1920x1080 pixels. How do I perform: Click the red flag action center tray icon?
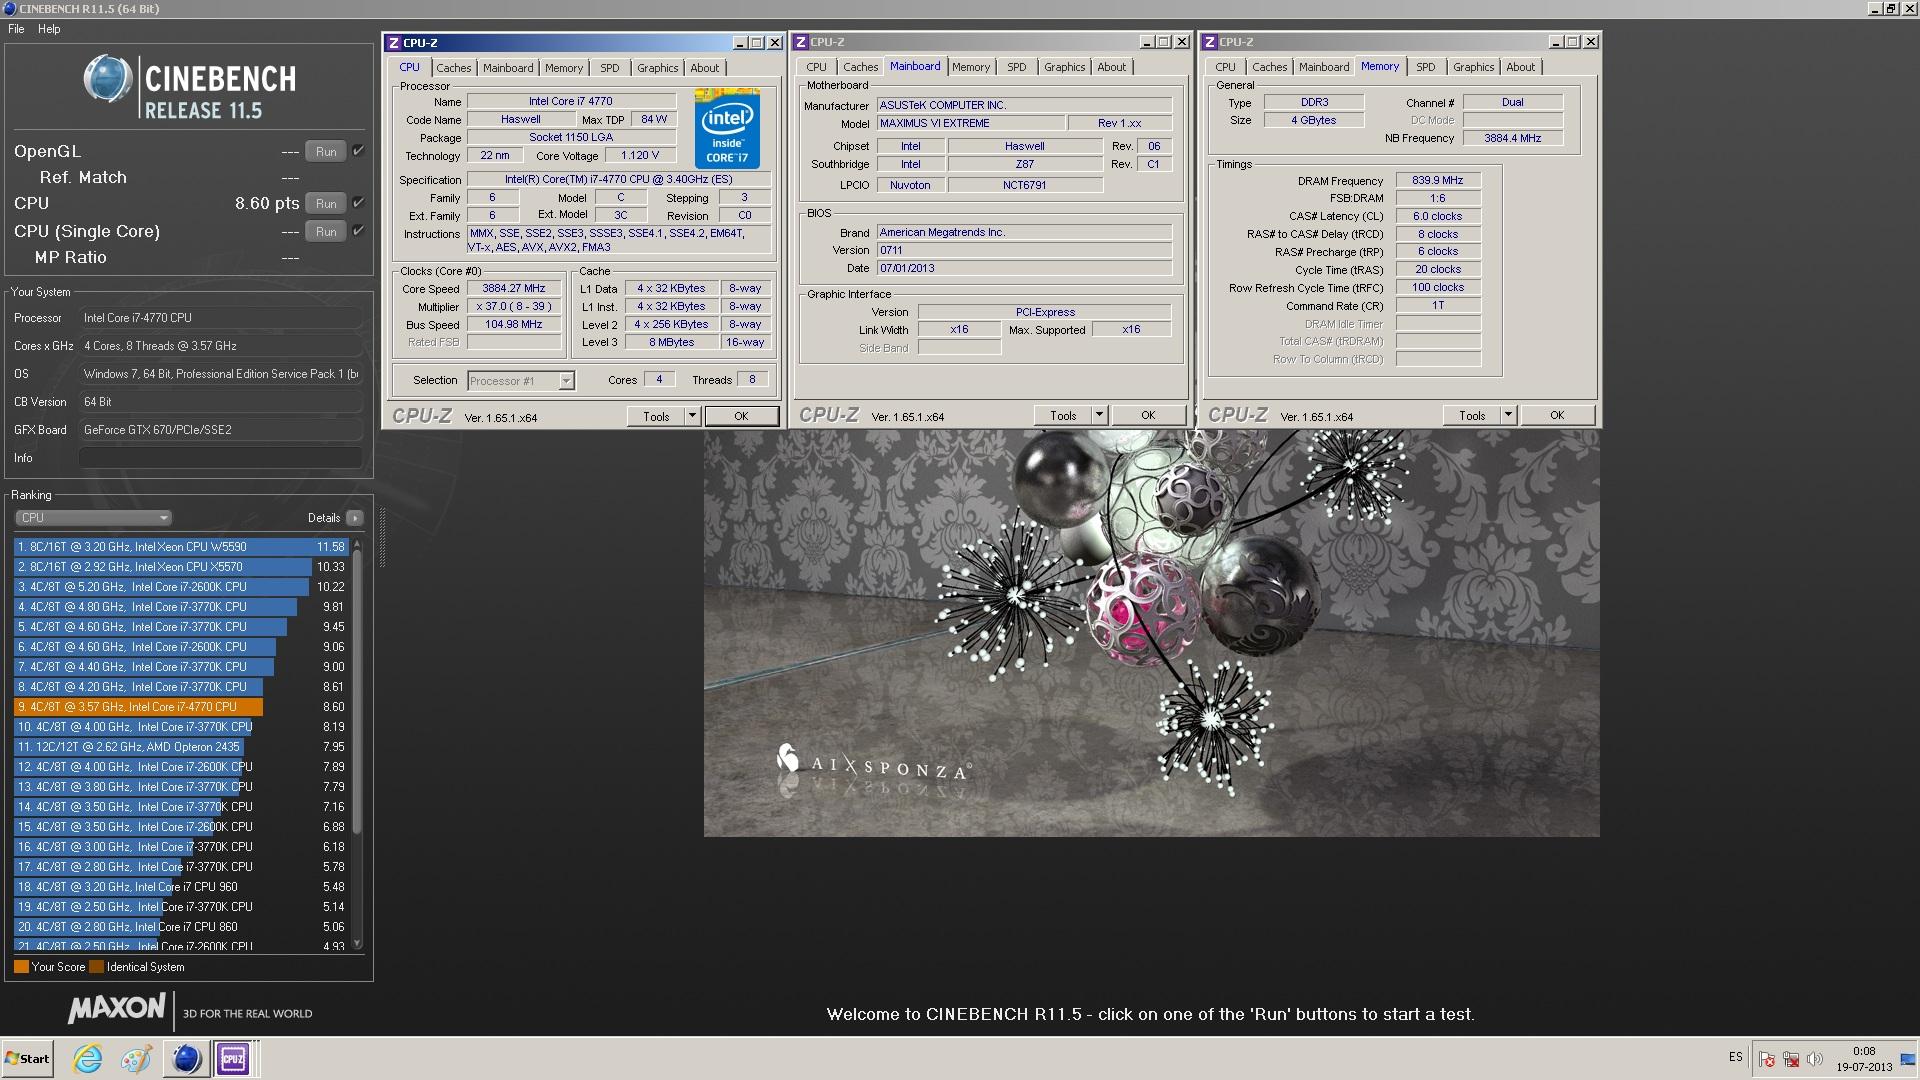[1767, 1059]
